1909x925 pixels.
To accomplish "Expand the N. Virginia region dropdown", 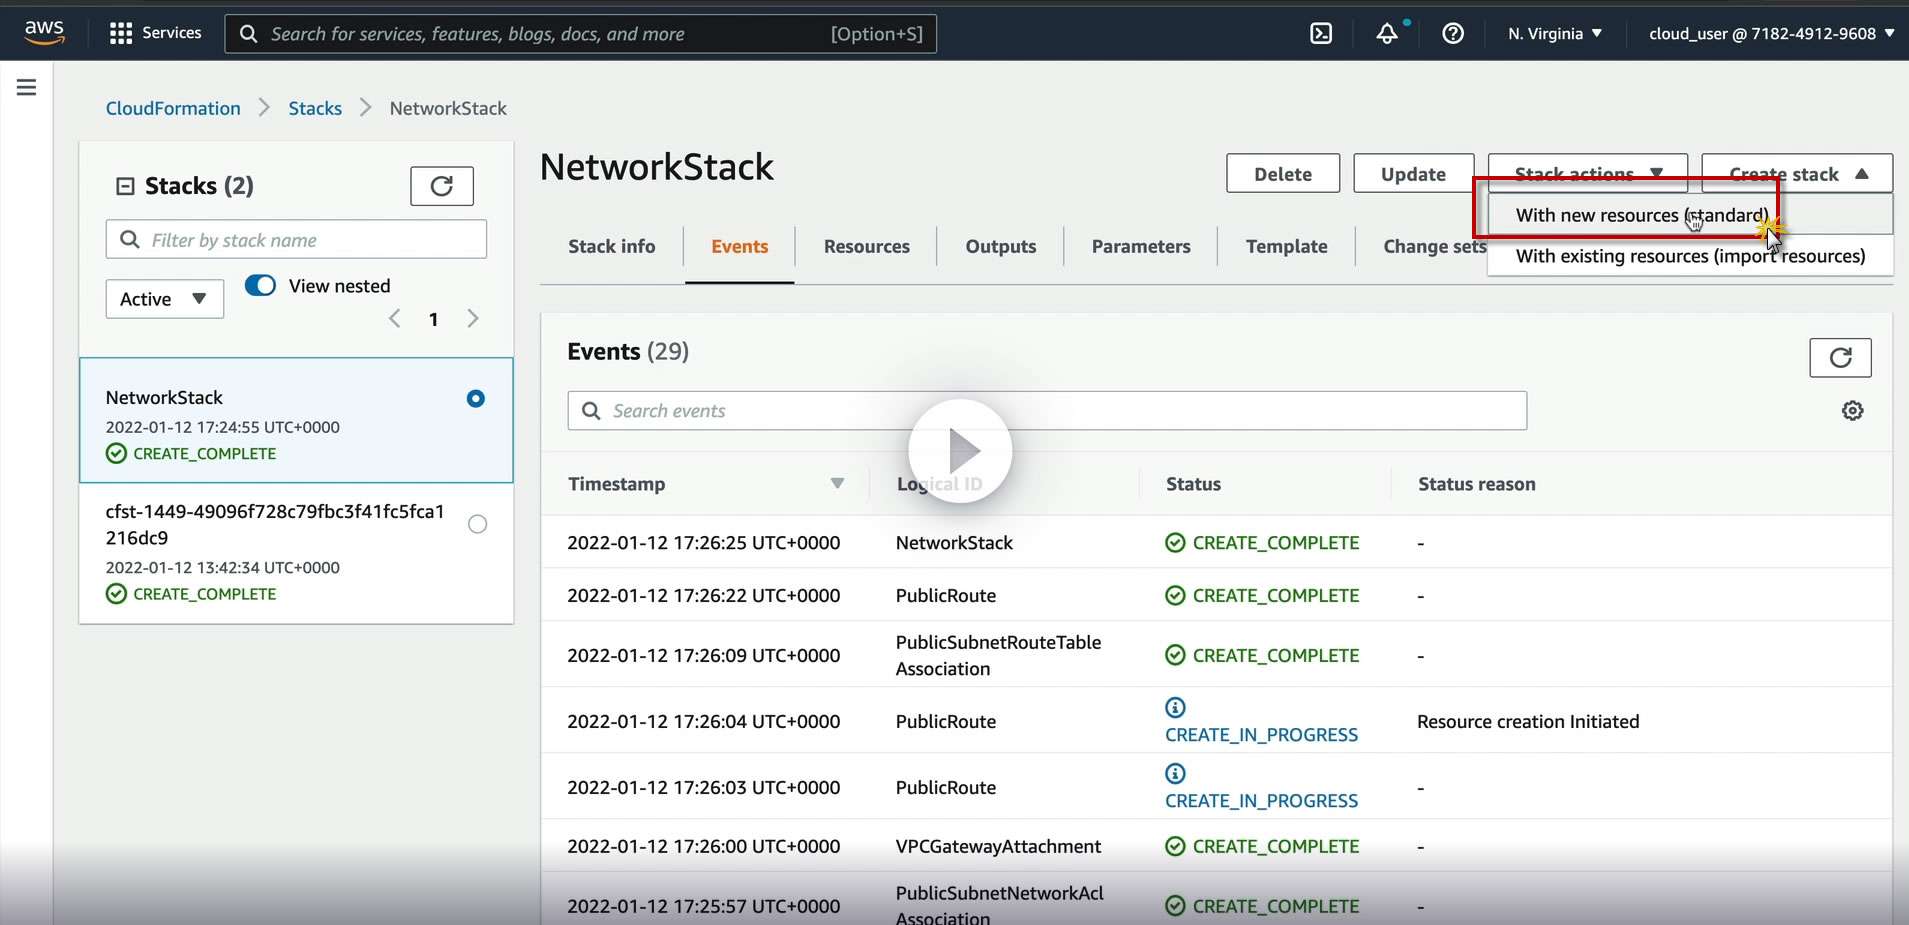I will click(x=1555, y=34).
